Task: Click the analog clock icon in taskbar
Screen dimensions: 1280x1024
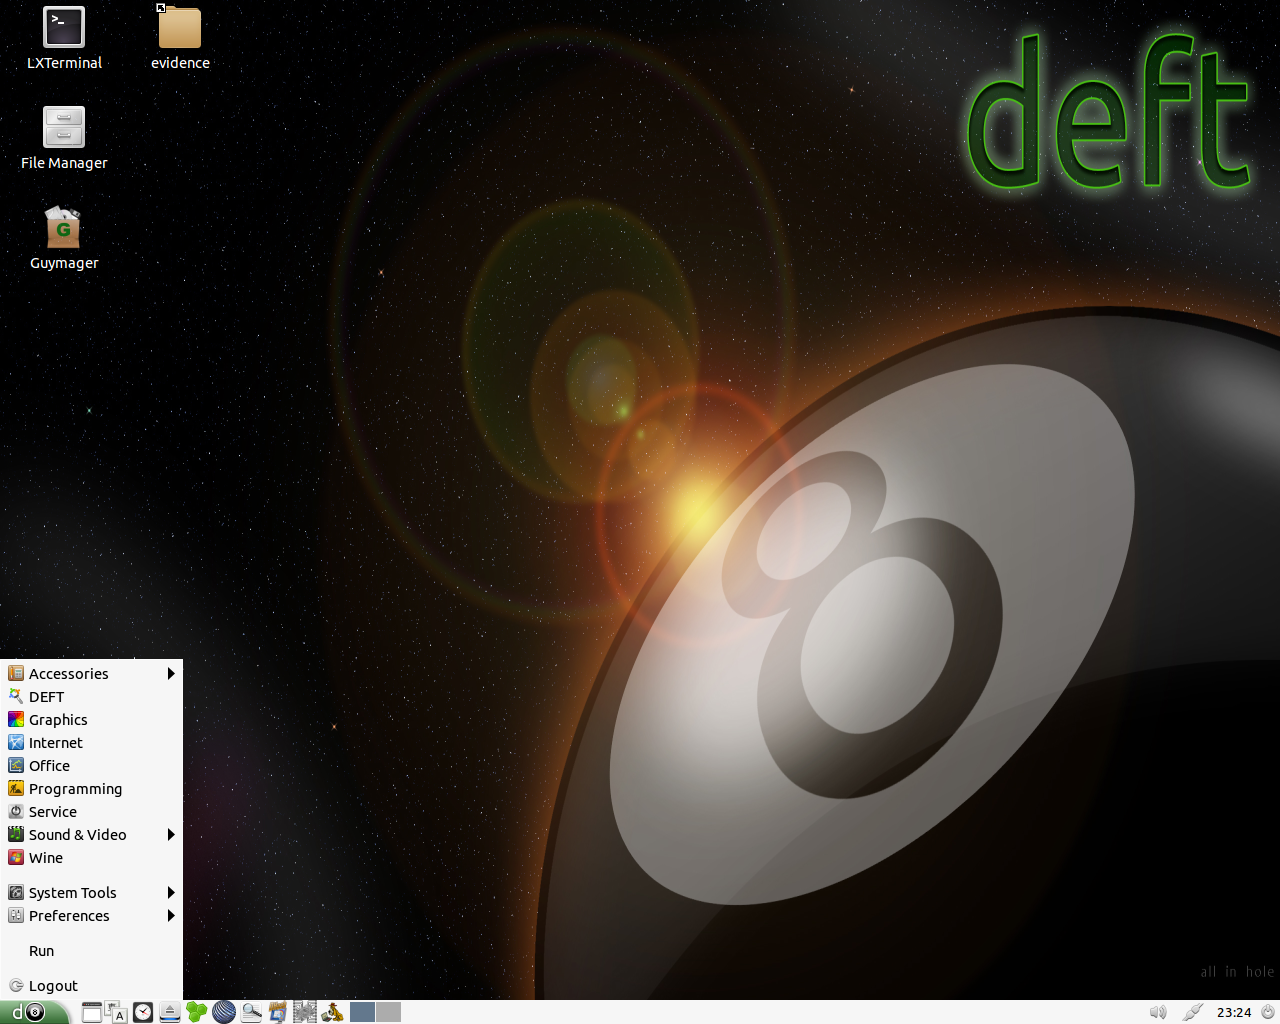Action: click(143, 1012)
